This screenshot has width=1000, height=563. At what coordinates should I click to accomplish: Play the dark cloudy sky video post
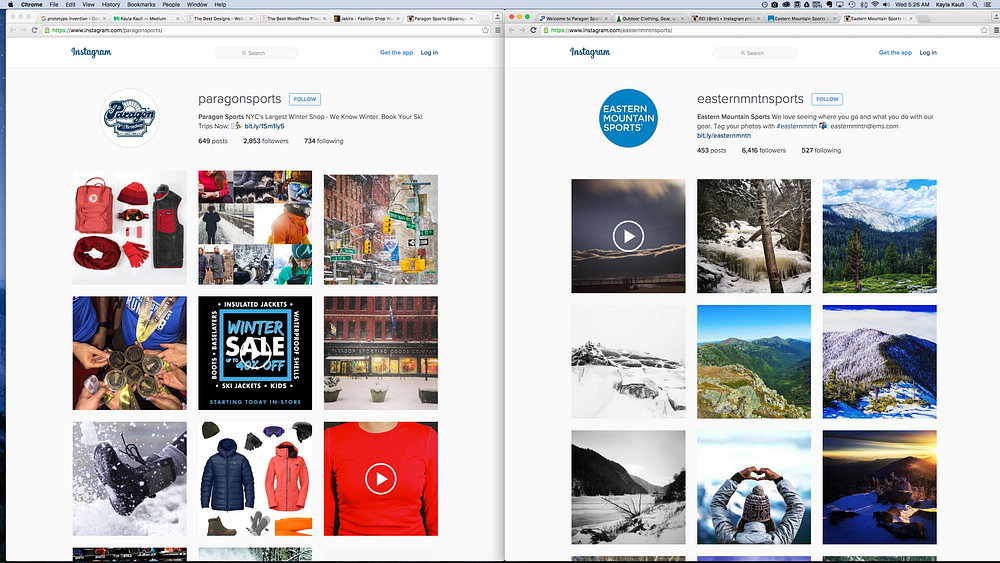click(x=628, y=236)
